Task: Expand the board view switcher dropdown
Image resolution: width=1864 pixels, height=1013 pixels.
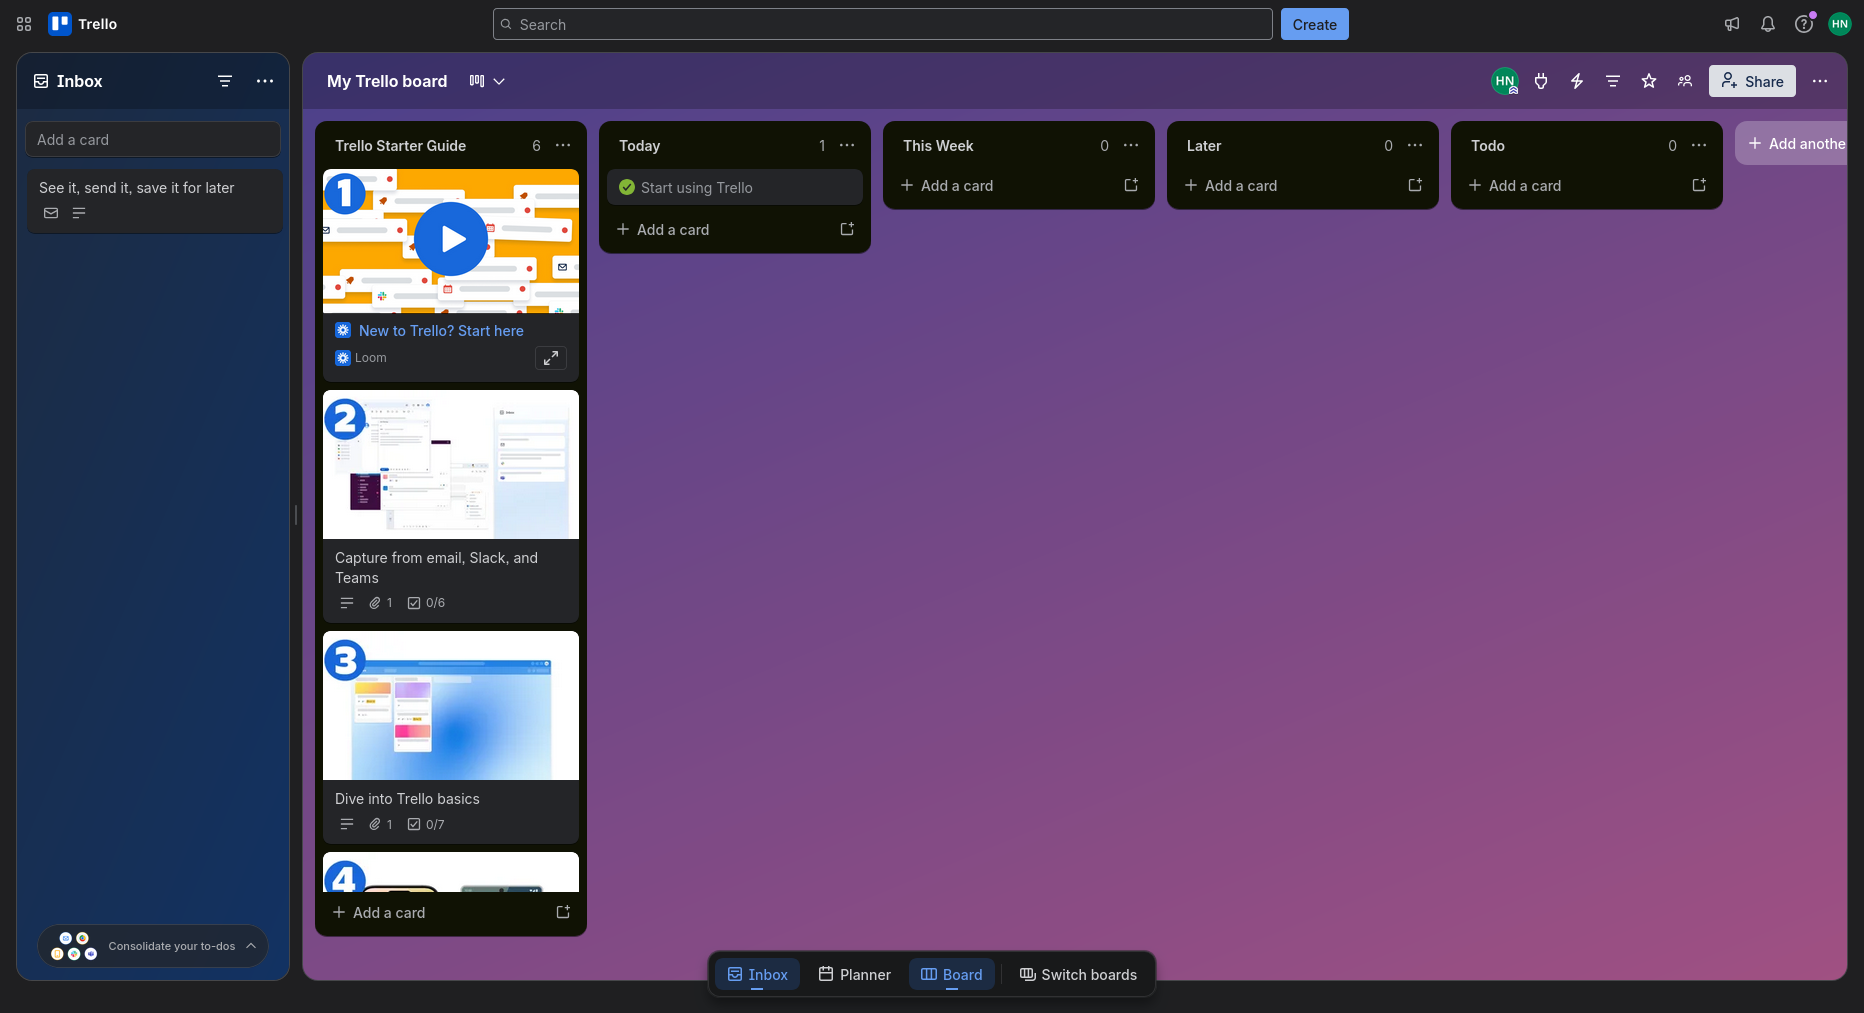Action: [488, 81]
